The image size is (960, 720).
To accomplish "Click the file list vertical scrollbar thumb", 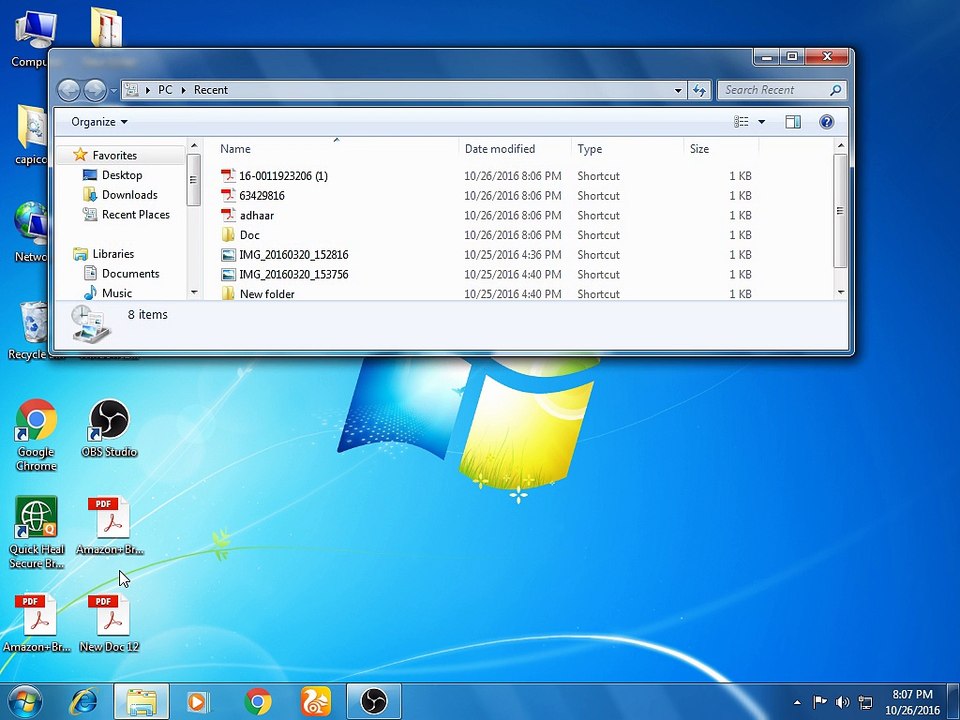I will pos(840,210).
